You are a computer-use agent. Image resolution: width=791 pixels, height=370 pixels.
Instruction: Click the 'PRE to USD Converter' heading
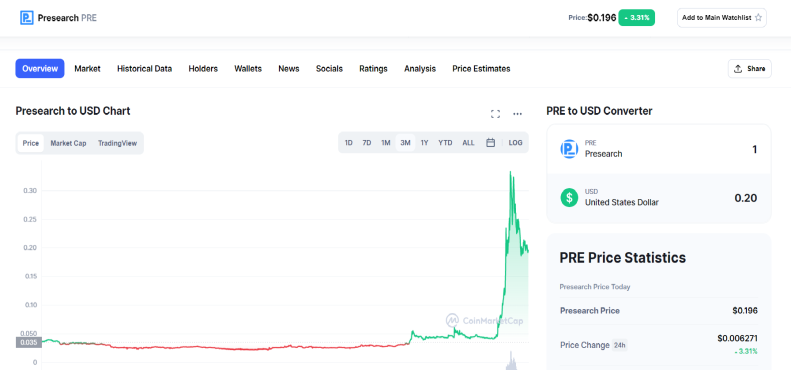[x=599, y=111]
